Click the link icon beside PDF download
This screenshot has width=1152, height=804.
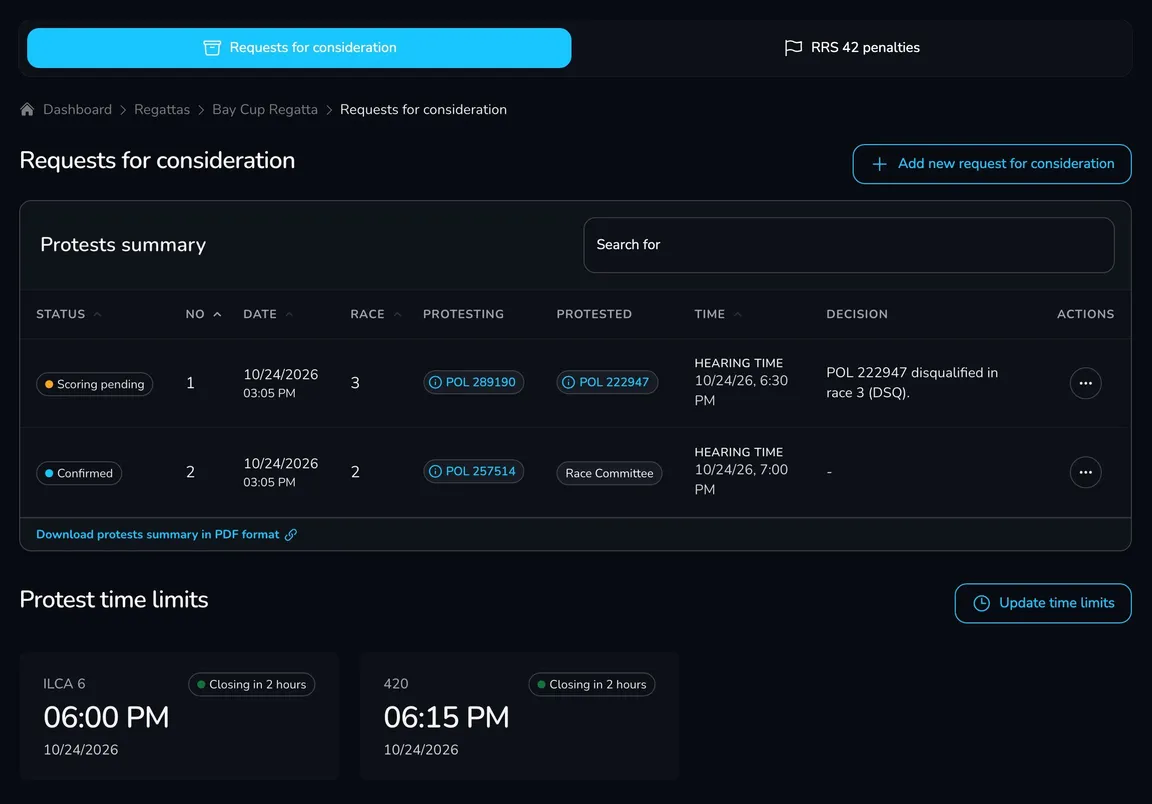[x=291, y=534]
